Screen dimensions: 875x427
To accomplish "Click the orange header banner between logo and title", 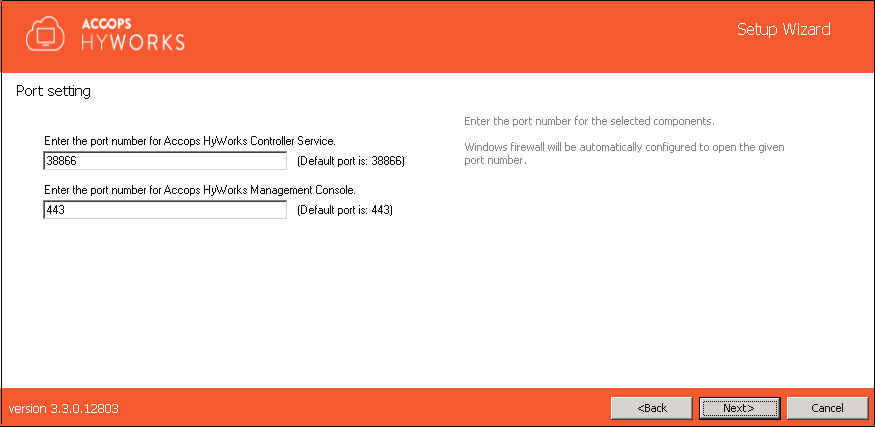I will click(x=458, y=36).
